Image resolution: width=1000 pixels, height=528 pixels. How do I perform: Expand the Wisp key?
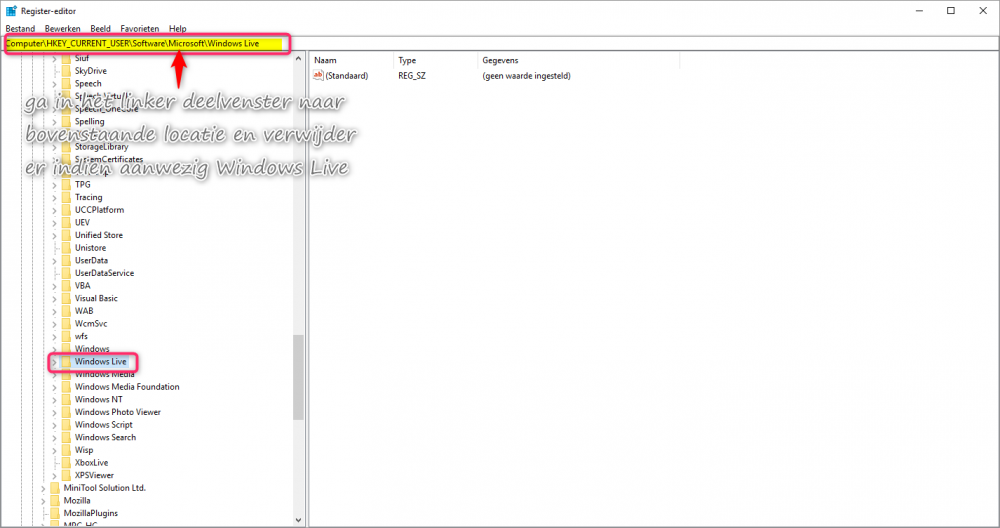pyautogui.click(x=54, y=450)
